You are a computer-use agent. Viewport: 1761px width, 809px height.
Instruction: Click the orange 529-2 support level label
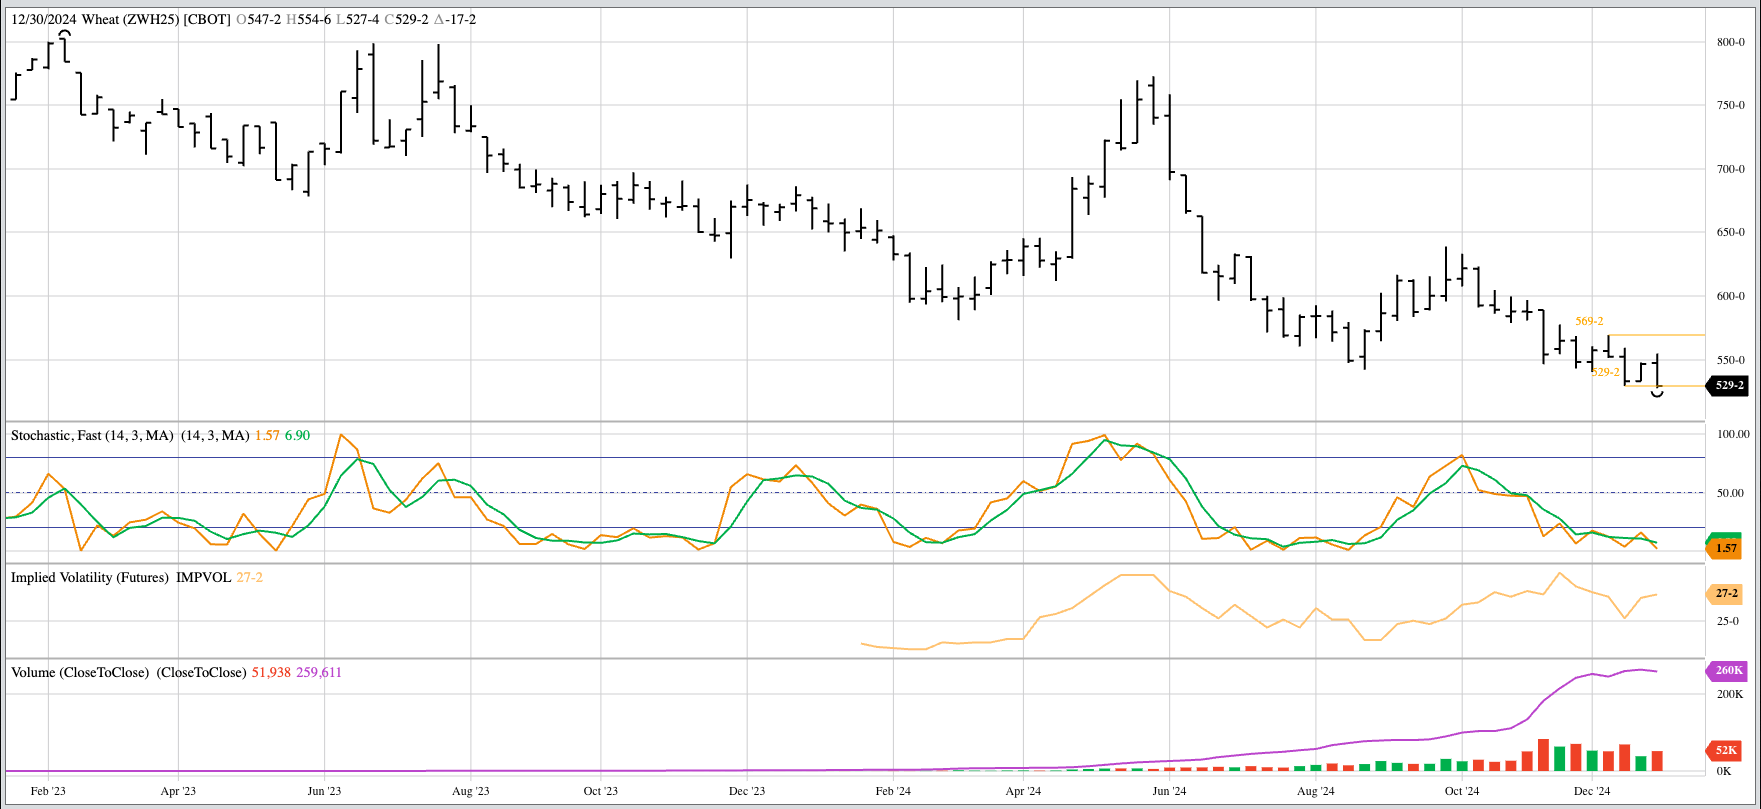click(1605, 372)
